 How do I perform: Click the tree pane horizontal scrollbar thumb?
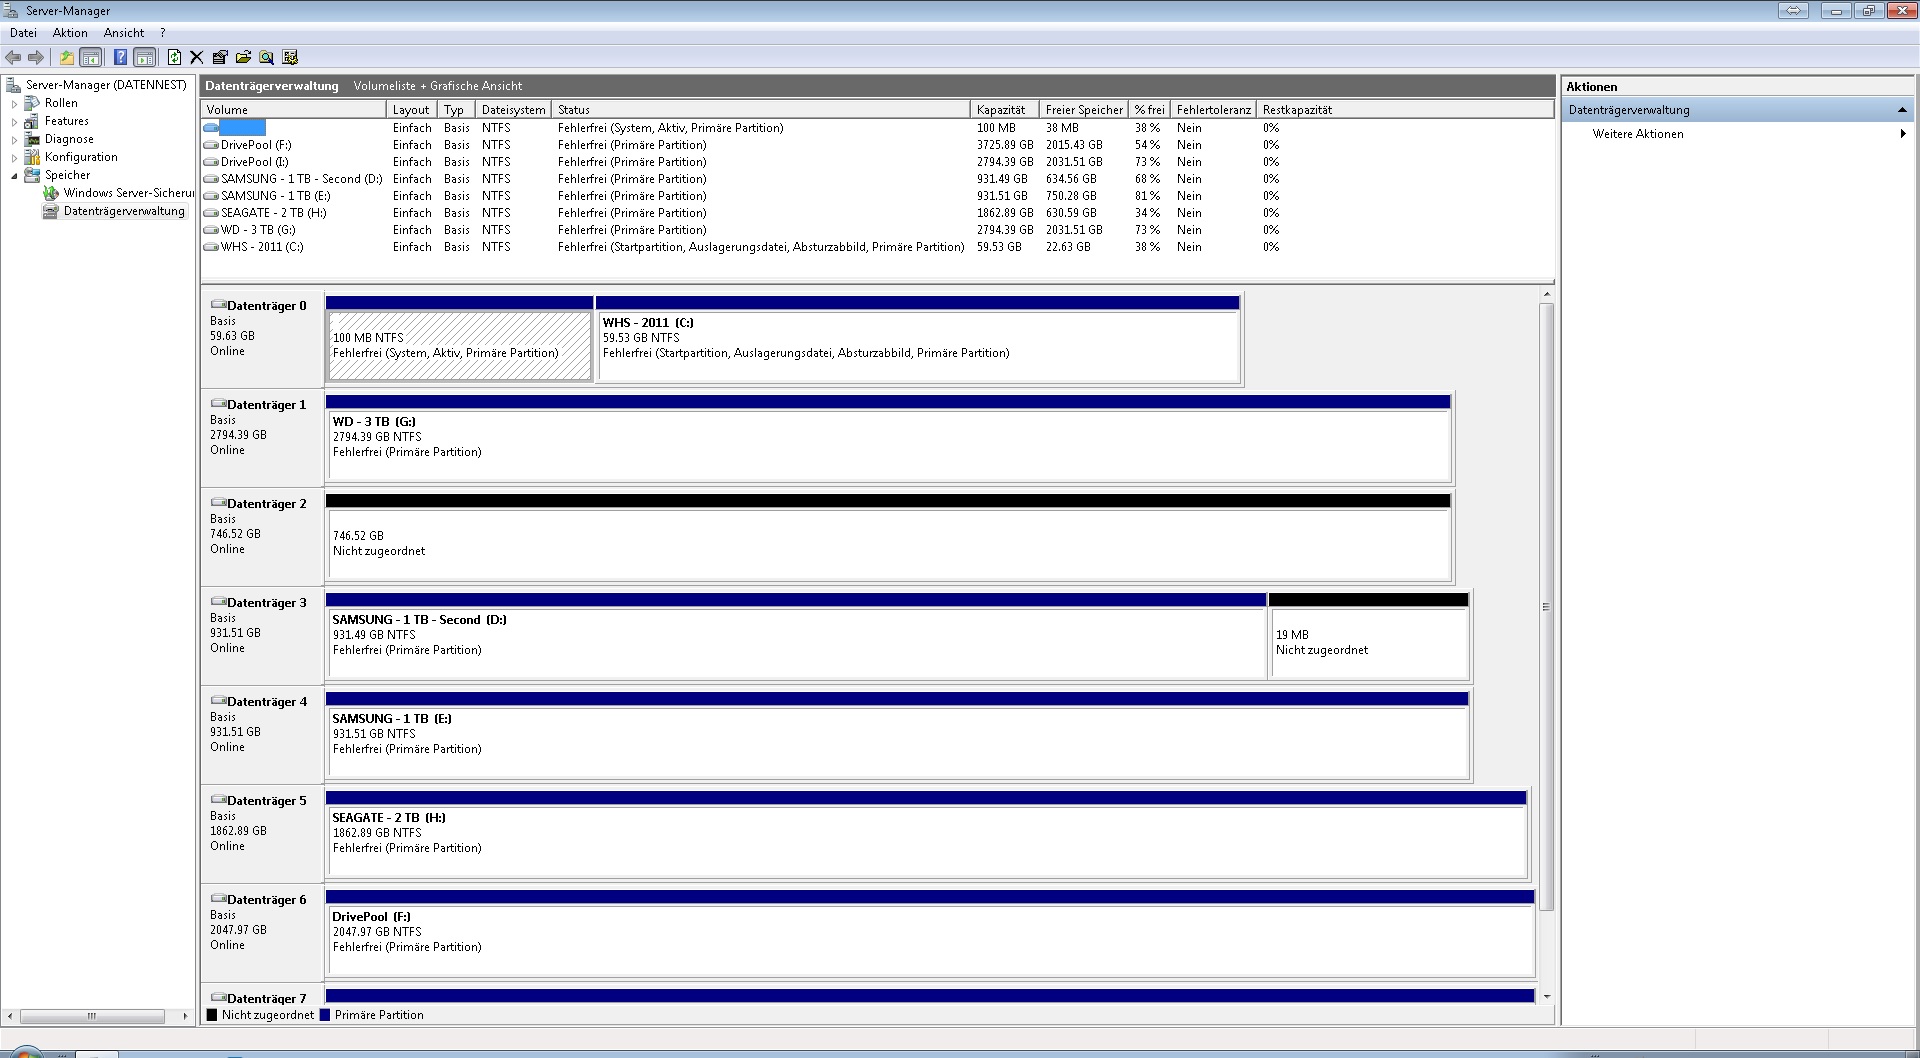click(x=92, y=1016)
